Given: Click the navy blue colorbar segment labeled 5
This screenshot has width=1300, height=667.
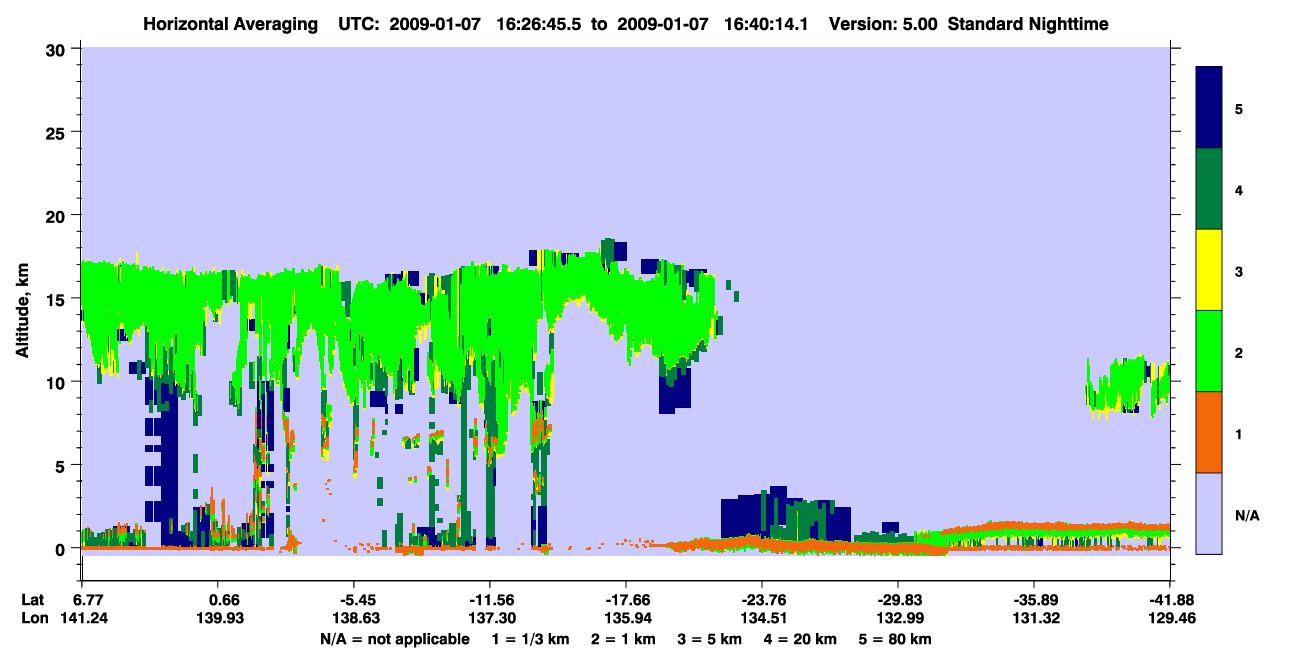Looking at the screenshot, I should 1209,107.
